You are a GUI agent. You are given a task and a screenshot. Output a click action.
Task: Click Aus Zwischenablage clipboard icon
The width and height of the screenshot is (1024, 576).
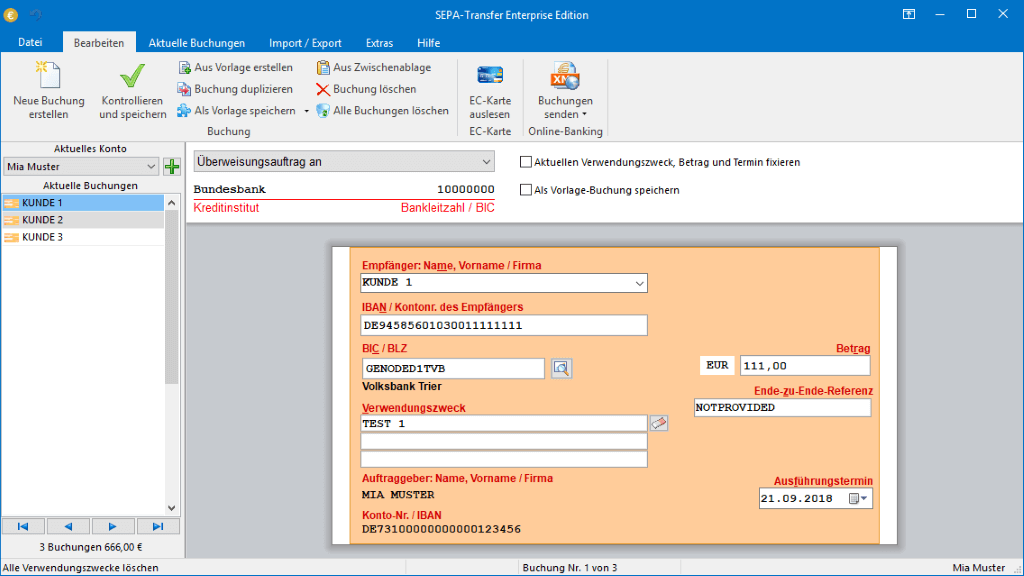click(323, 67)
